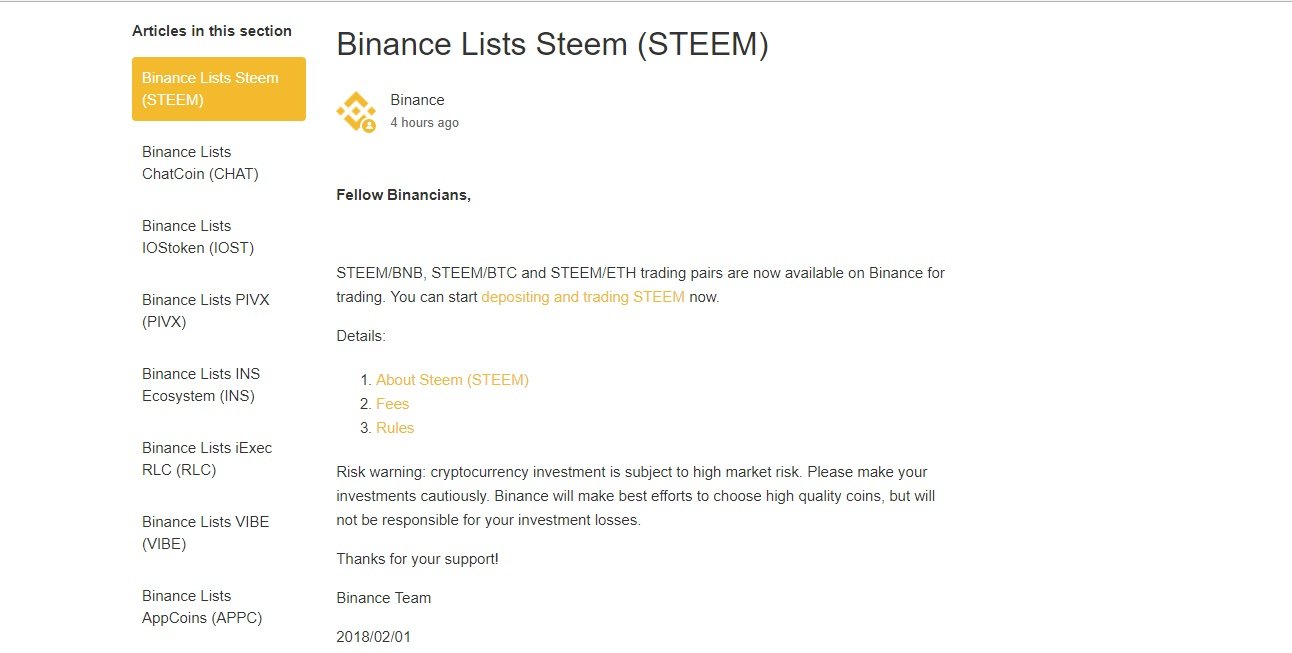This screenshot has height=653, width=1292.
Task: Click the 'Articles in this section' heading
Action: pyautogui.click(x=212, y=31)
